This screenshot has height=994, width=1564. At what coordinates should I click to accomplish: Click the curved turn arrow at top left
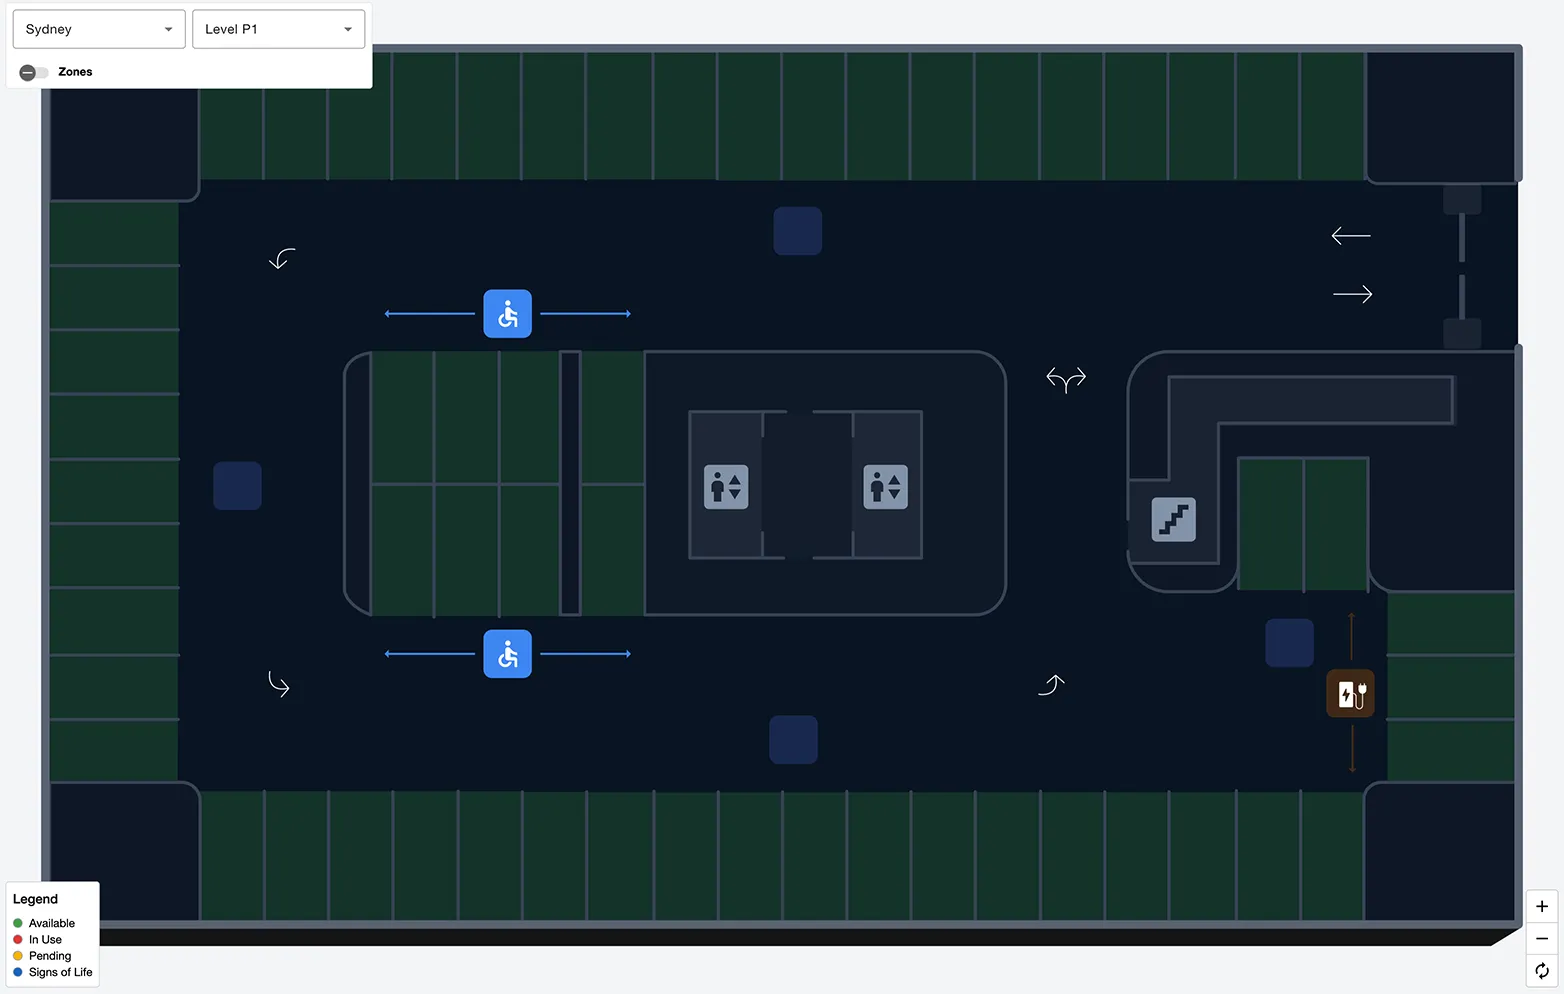pyautogui.click(x=282, y=259)
